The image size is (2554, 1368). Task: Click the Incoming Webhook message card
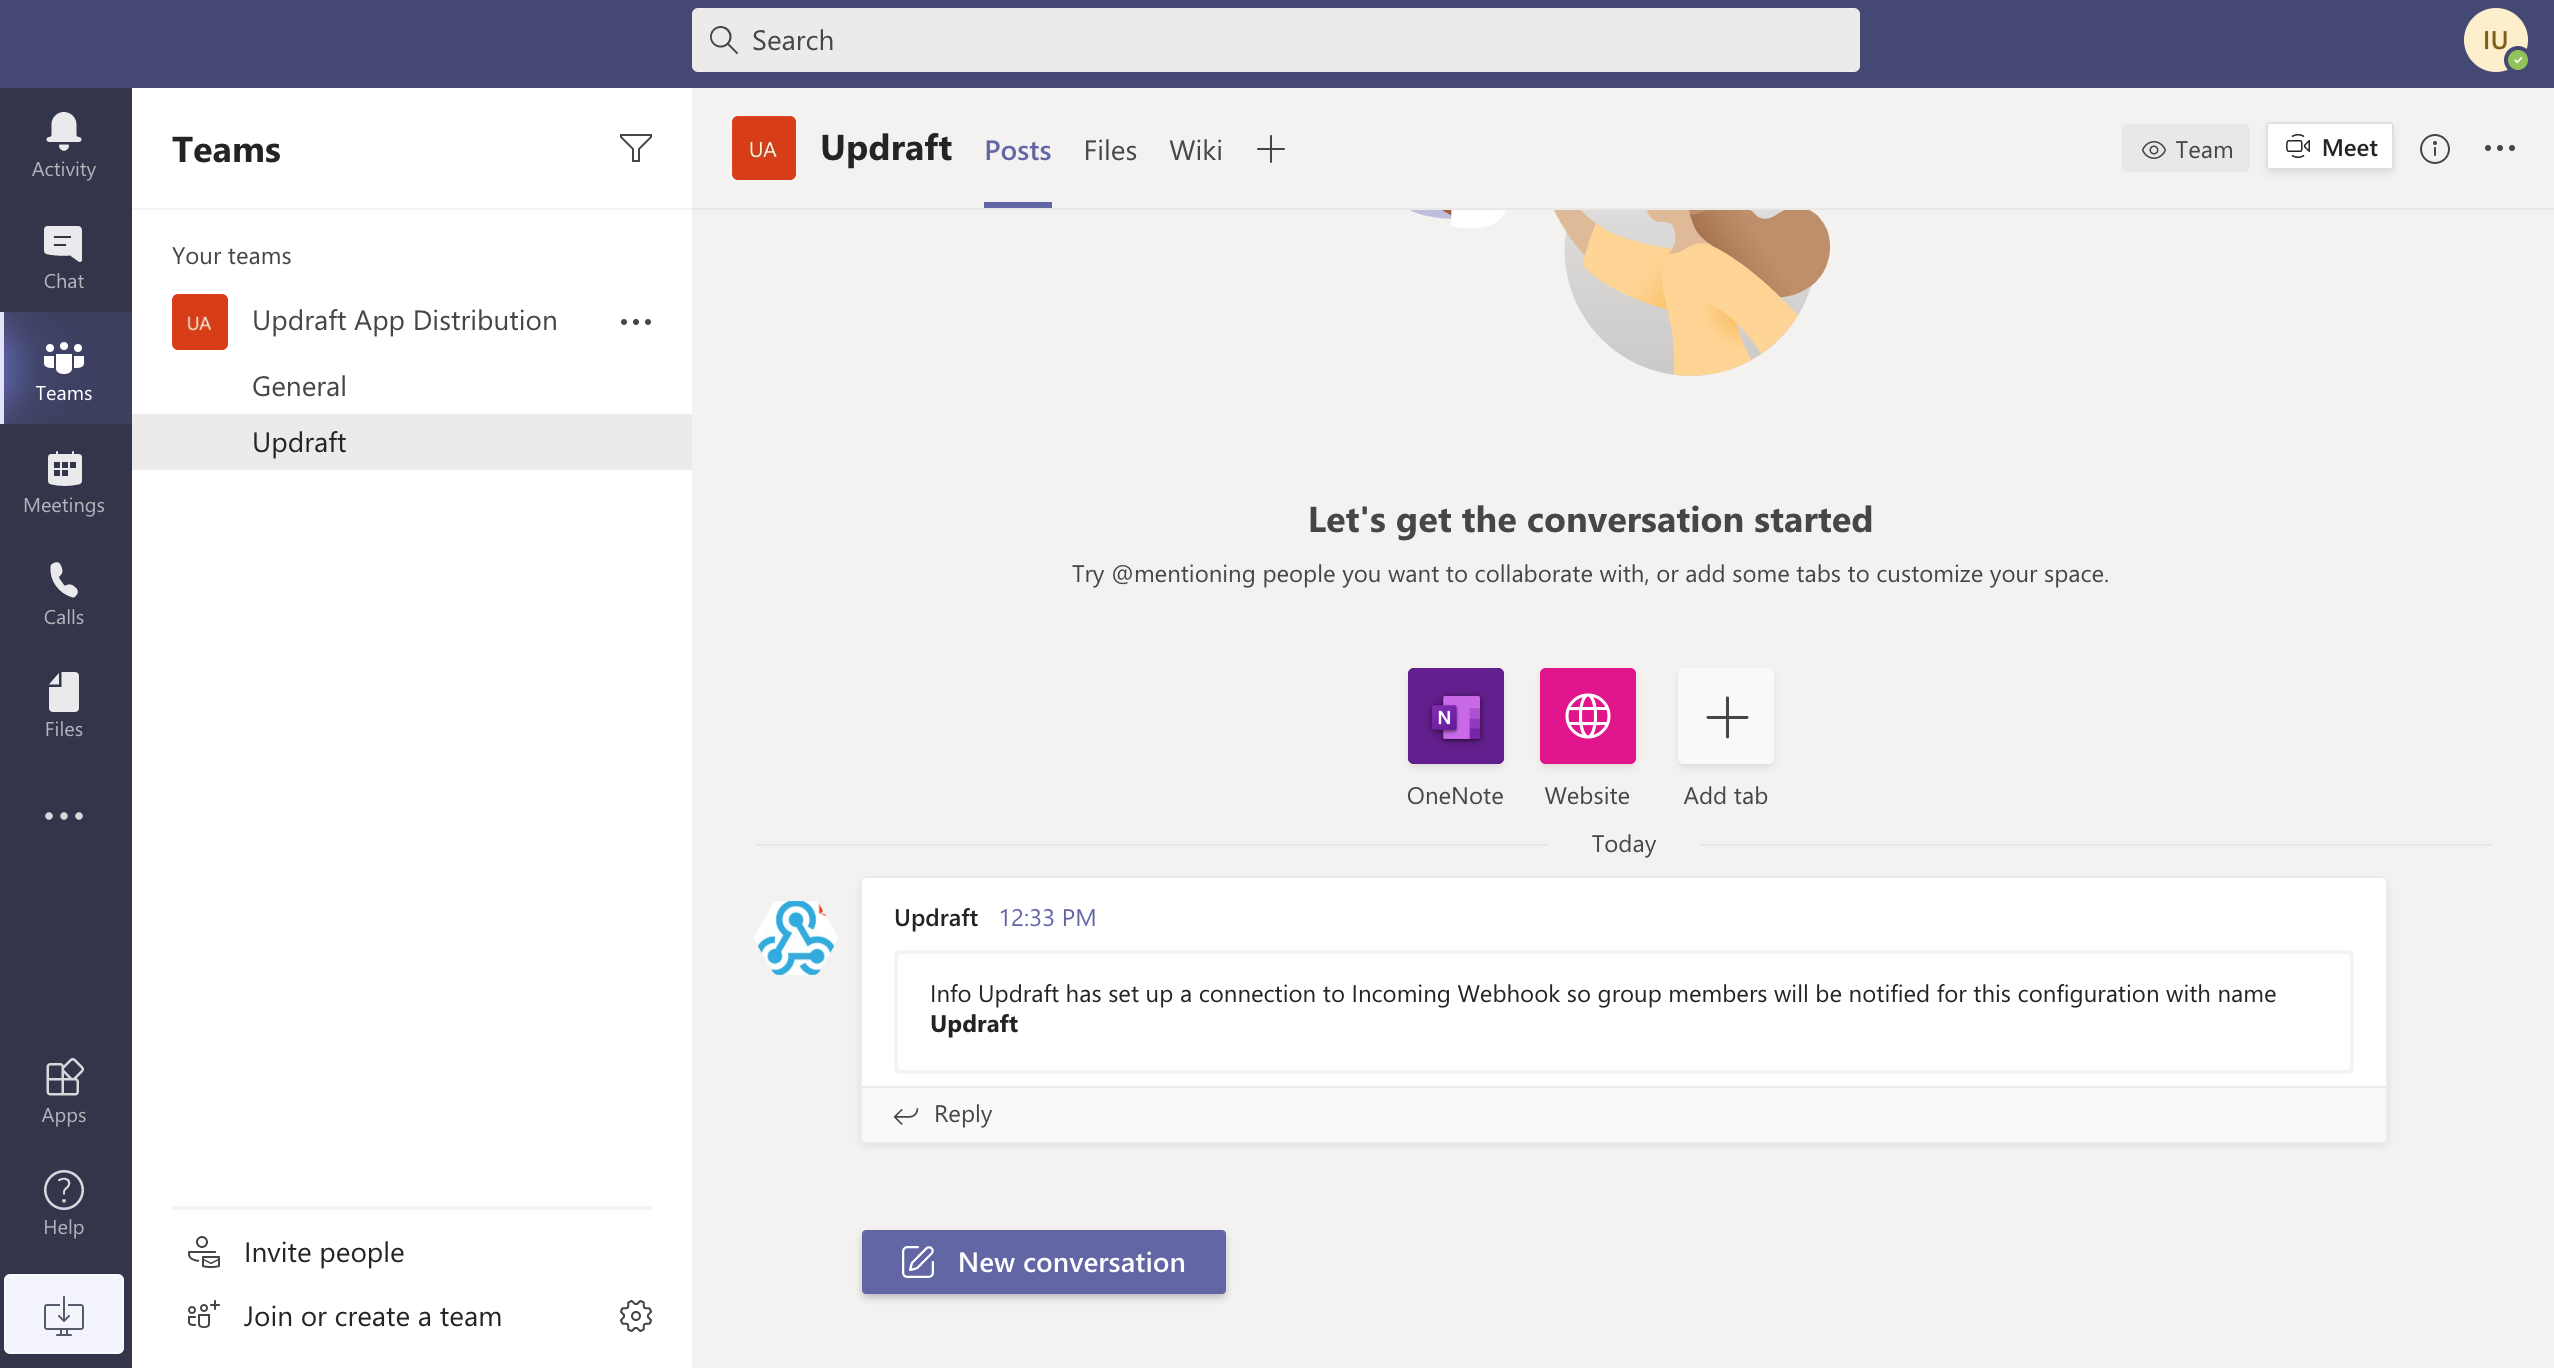(x=1624, y=1010)
